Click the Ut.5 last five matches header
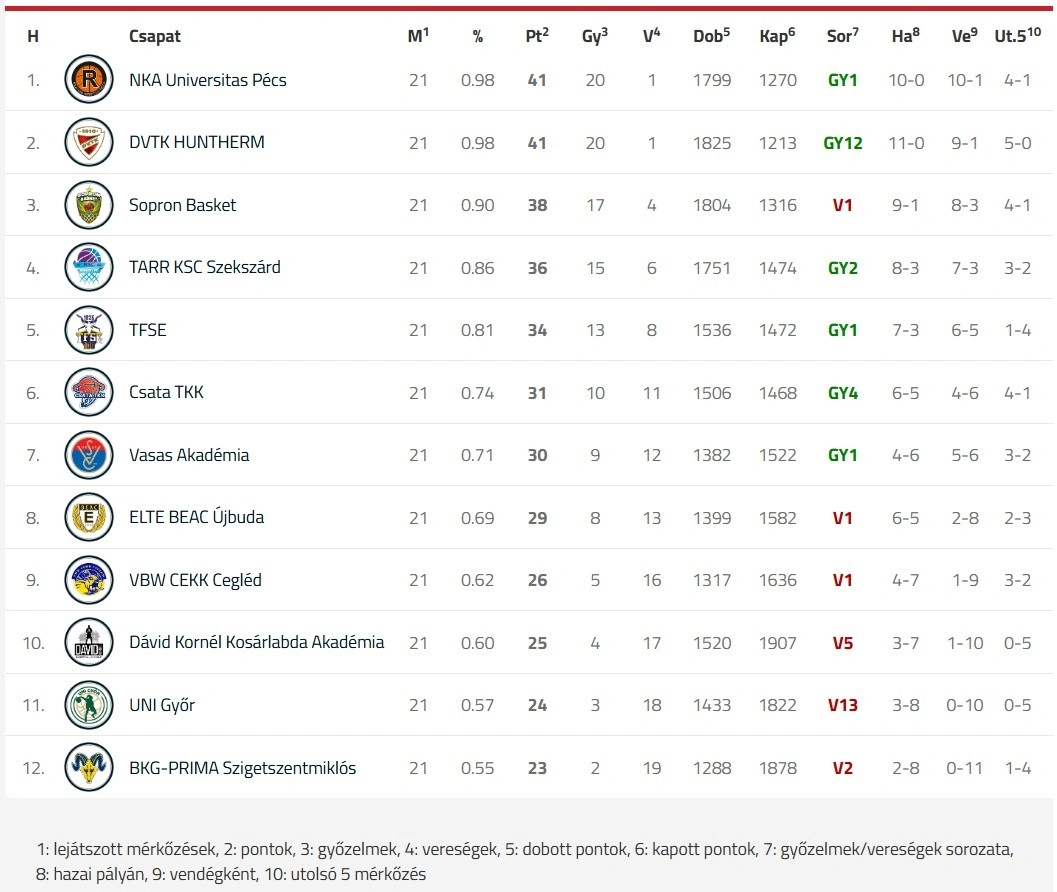The image size is (1057, 892). (1017, 36)
